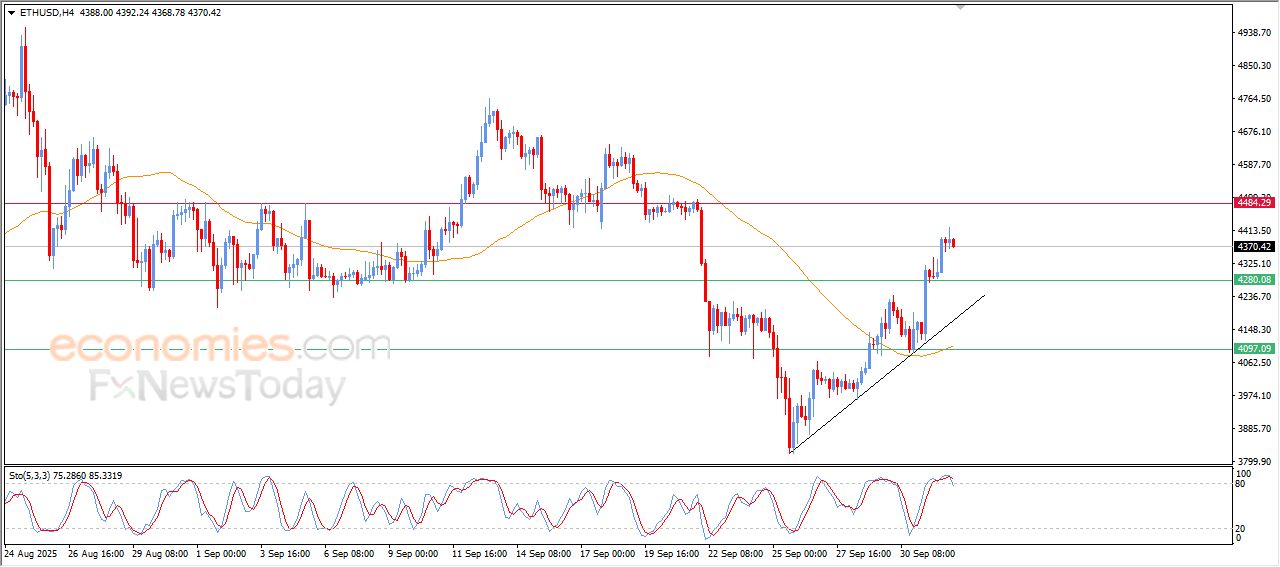Click the green 4097.09 price label
The width and height of the screenshot is (1280, 567).
click(1254, 349)
